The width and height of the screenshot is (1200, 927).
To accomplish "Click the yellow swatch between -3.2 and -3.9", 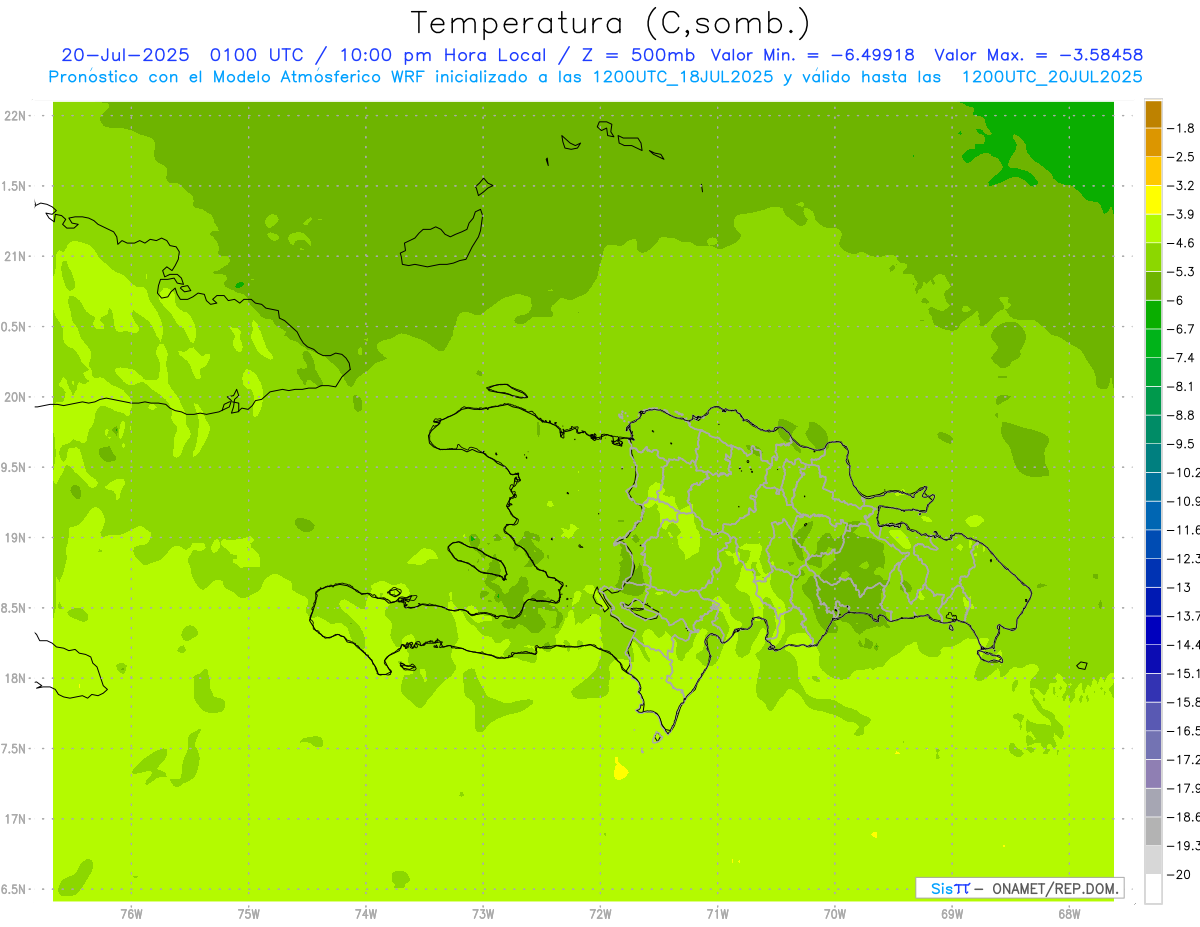I will (1153, 200).
